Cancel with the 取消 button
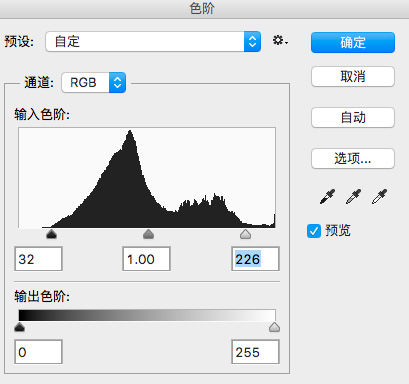This screenshot has width=409, height=384. click(x=353, y=77)
